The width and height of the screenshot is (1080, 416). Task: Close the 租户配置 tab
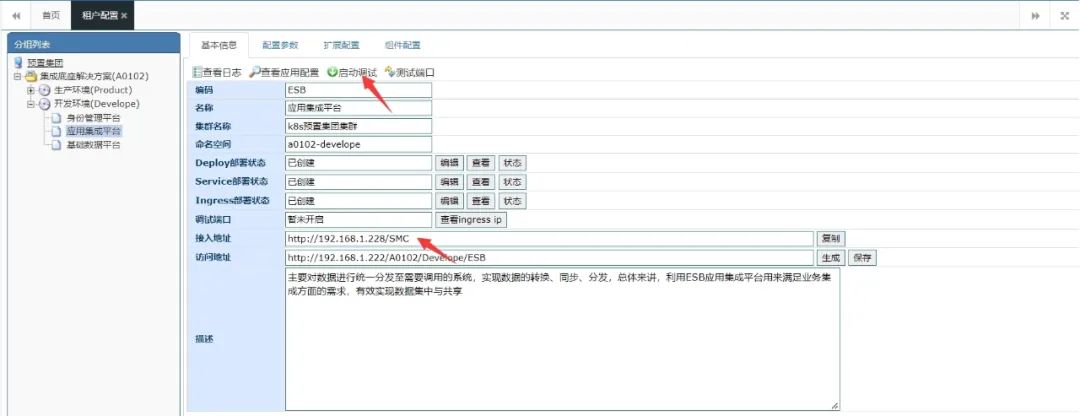(124, 15)
